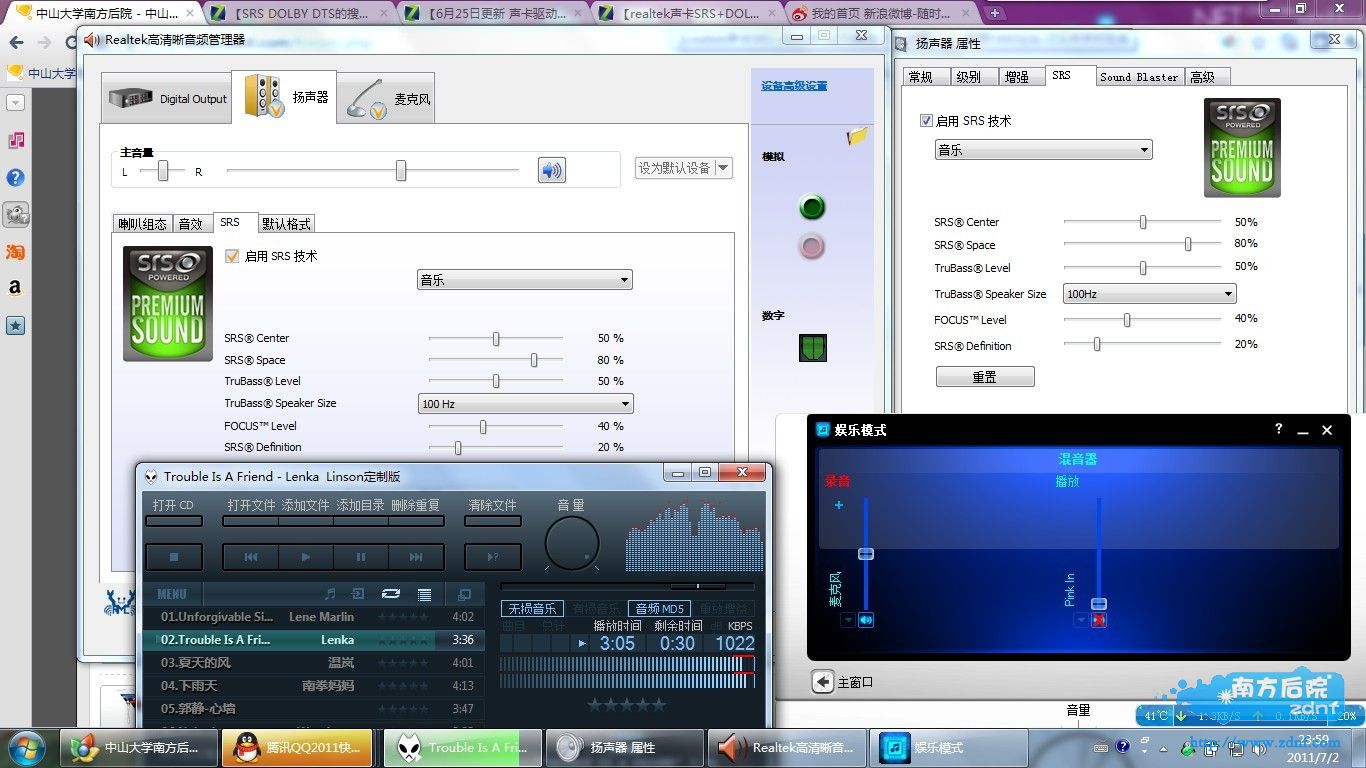
Task: Open the Windows Start button
Action: pos(27,747)
